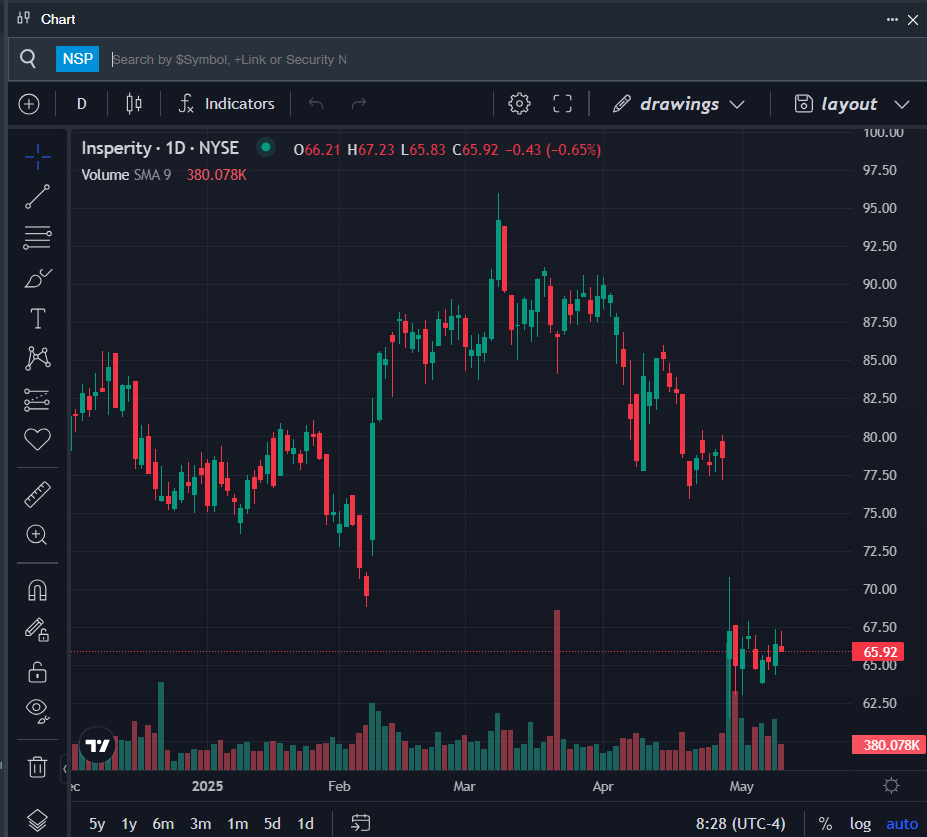Select the crosshair cursor tool
927x837 pixels.
(x=37, y=157)
